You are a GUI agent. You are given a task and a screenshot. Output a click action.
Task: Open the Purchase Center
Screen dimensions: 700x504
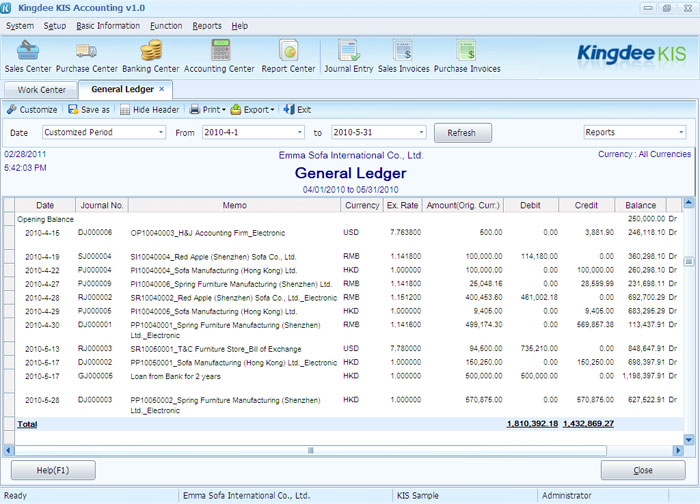[x=87, y=57]
